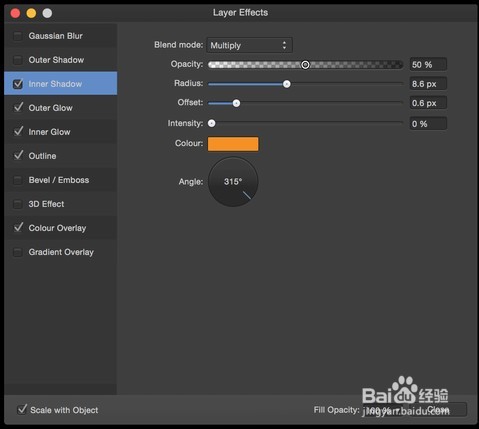Enable the Gradient Overlay checkbox

click(18, 252)
